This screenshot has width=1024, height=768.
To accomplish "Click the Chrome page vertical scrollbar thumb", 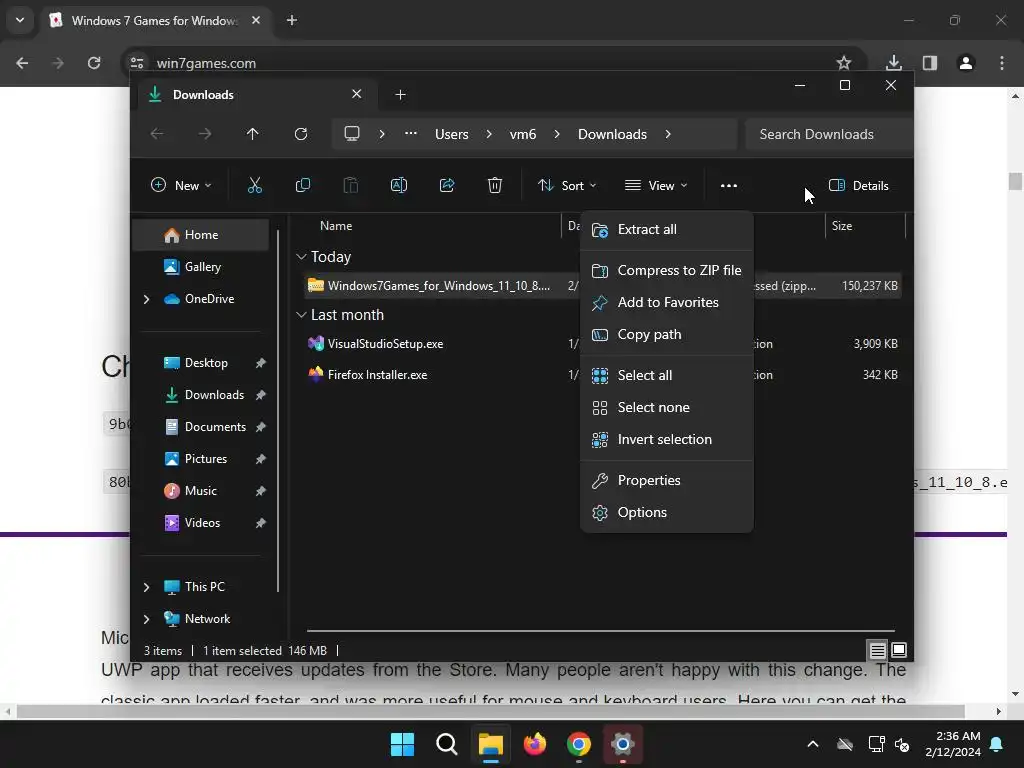I will point(1015,181).
